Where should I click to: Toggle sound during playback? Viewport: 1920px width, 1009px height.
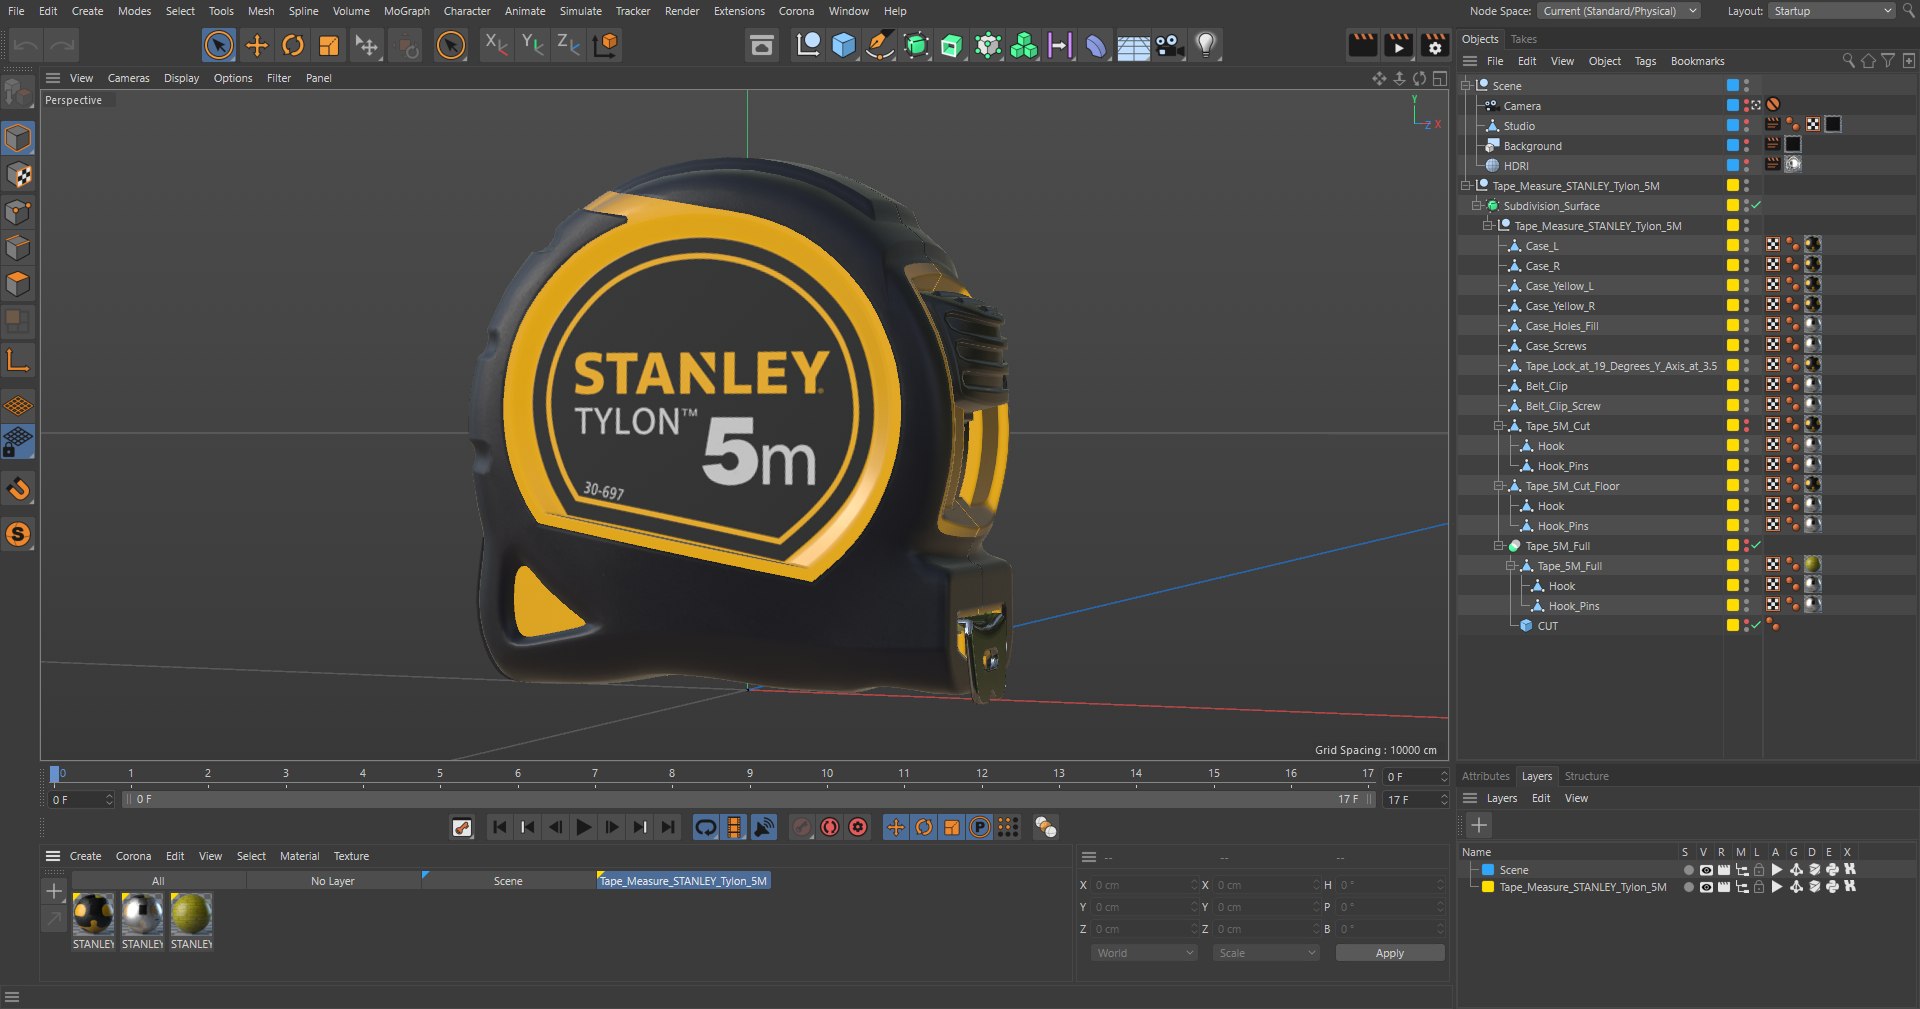[x=763, y=827]
